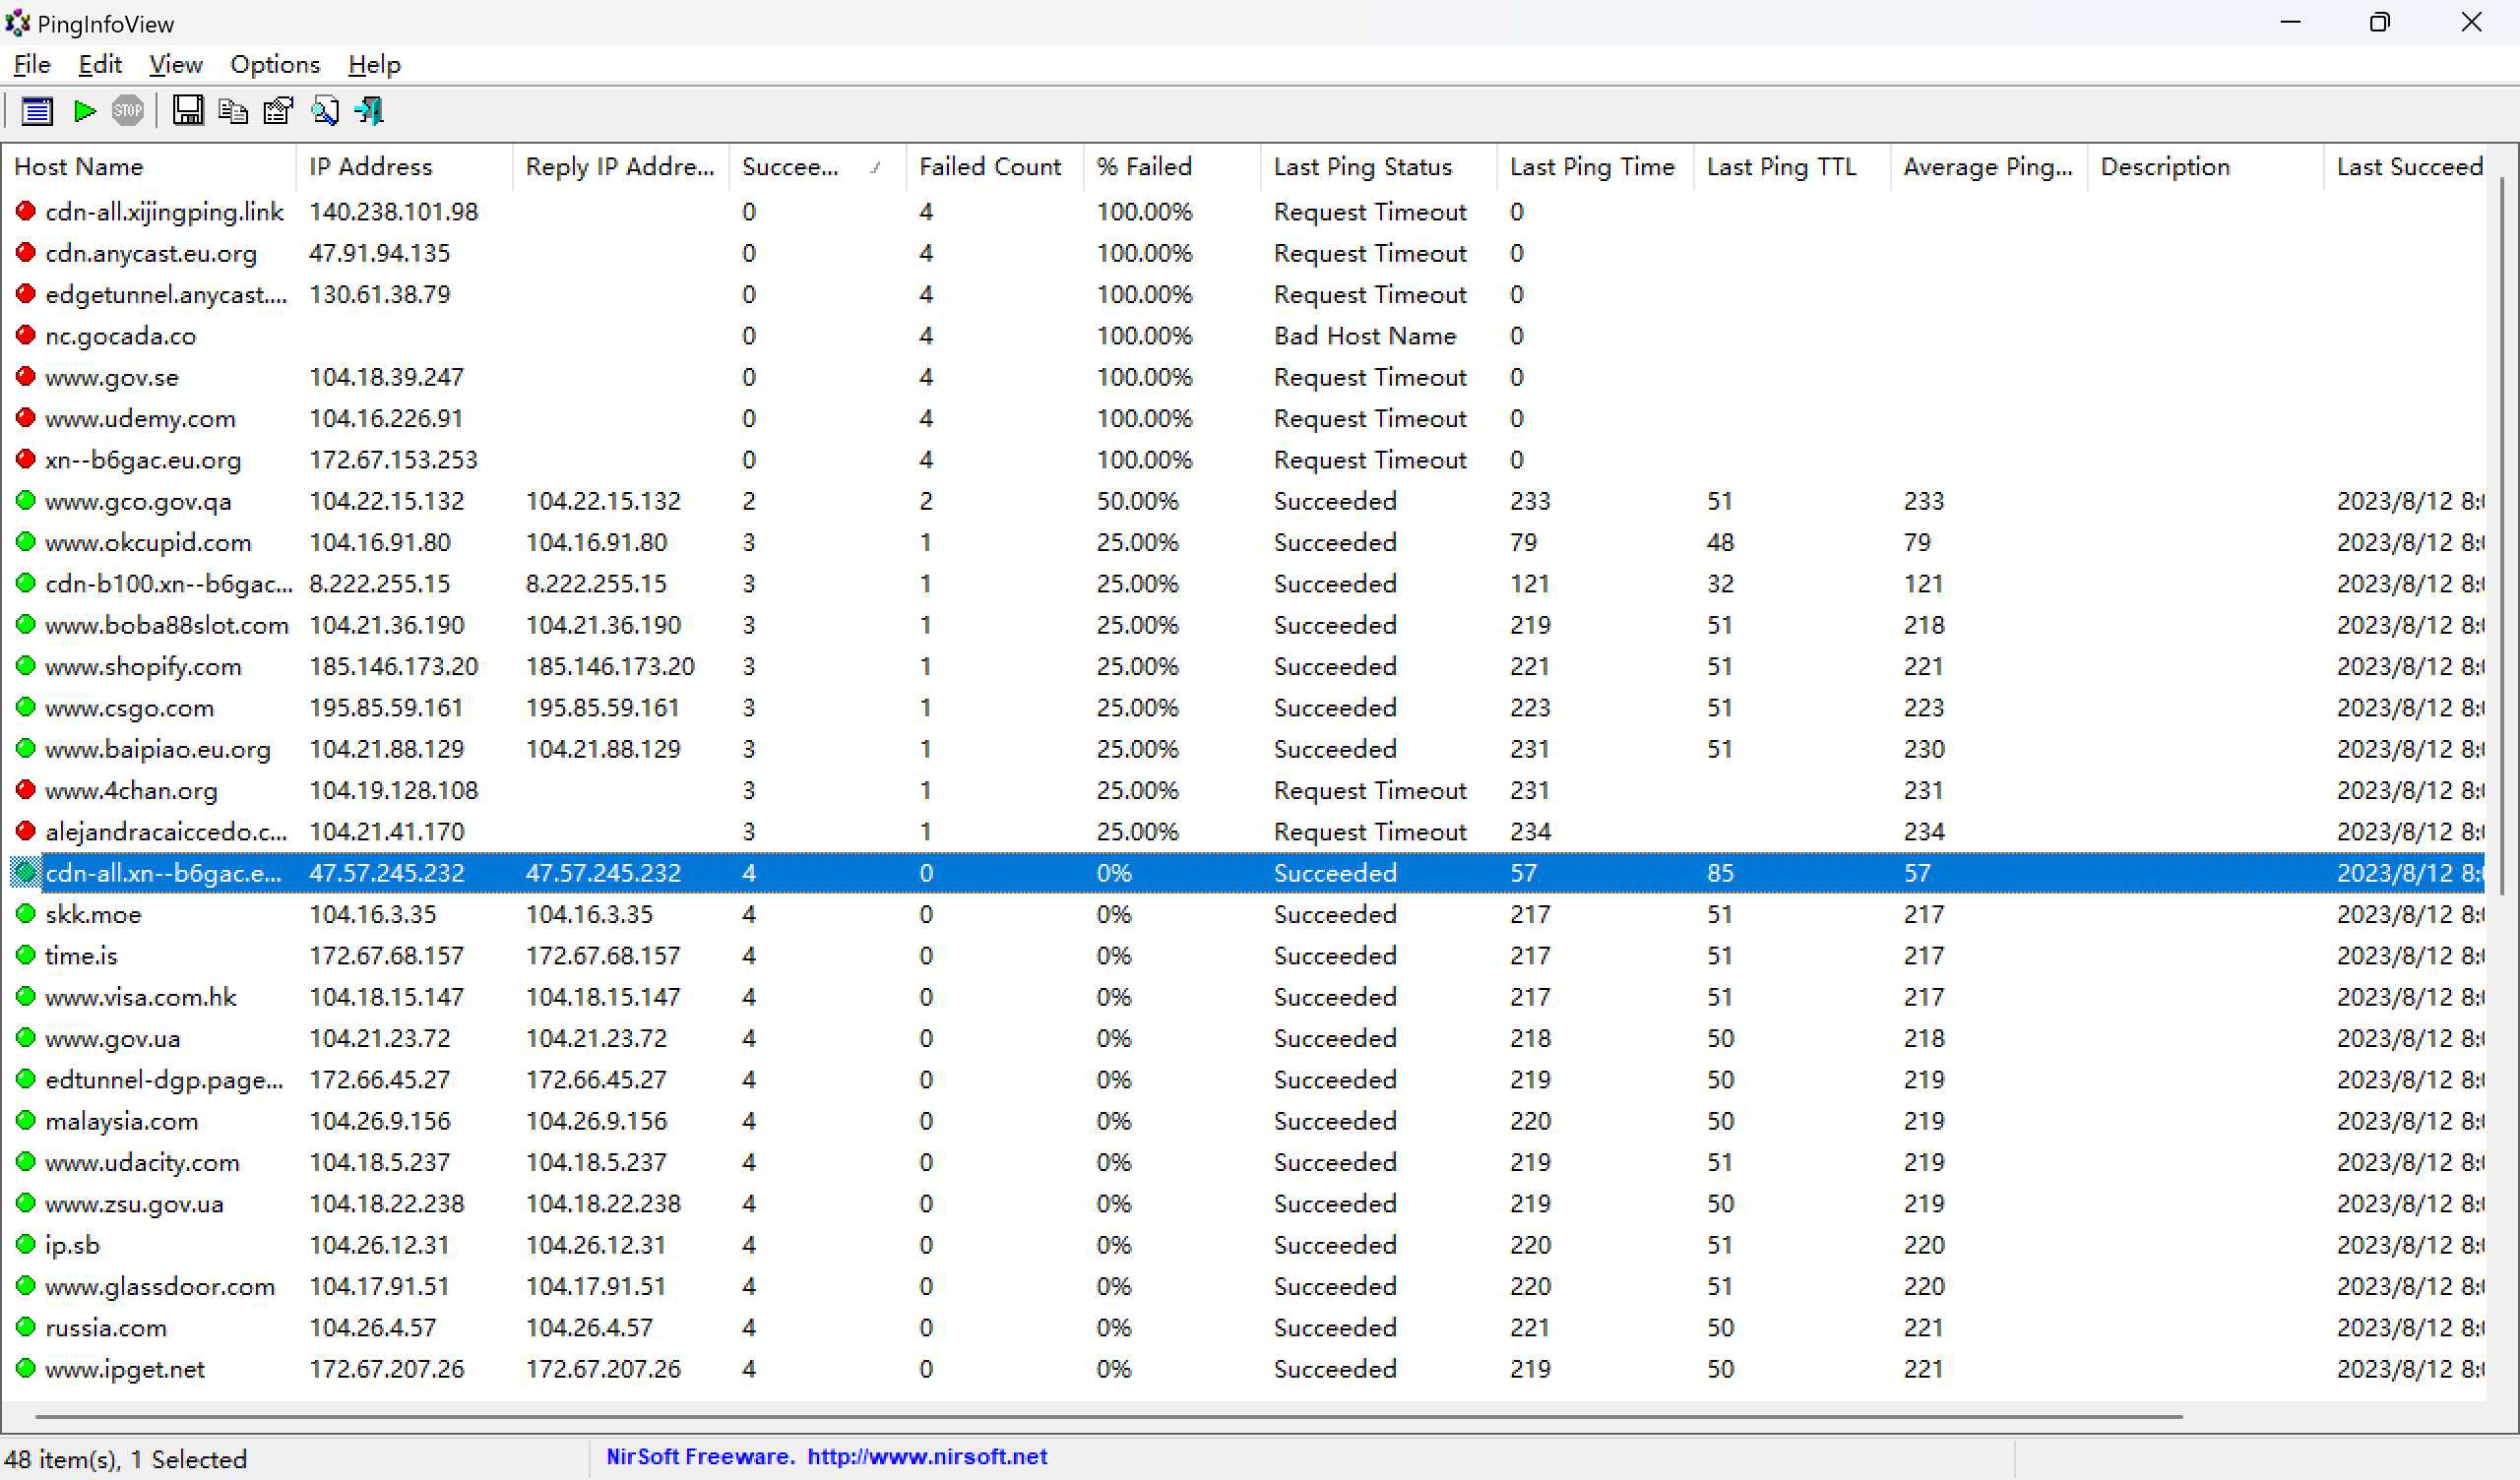Viewport: 2520px width, 1480px height.
Task: Click green status dot of skk.moe
Action: pos(26,914)
